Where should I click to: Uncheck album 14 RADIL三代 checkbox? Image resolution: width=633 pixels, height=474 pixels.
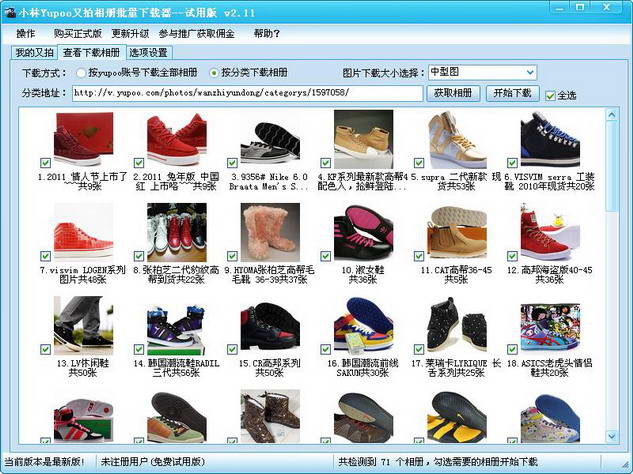click(x=138, y=349)
